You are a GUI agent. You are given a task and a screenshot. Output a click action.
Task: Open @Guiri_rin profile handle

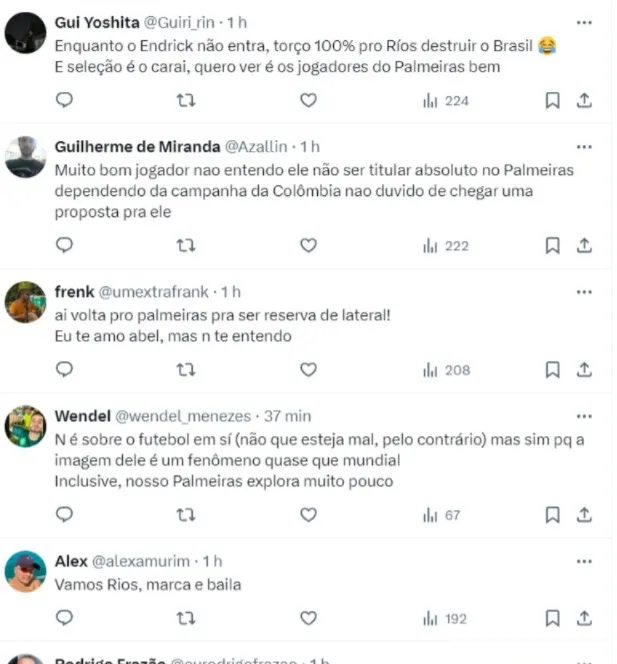pos(179,22)
